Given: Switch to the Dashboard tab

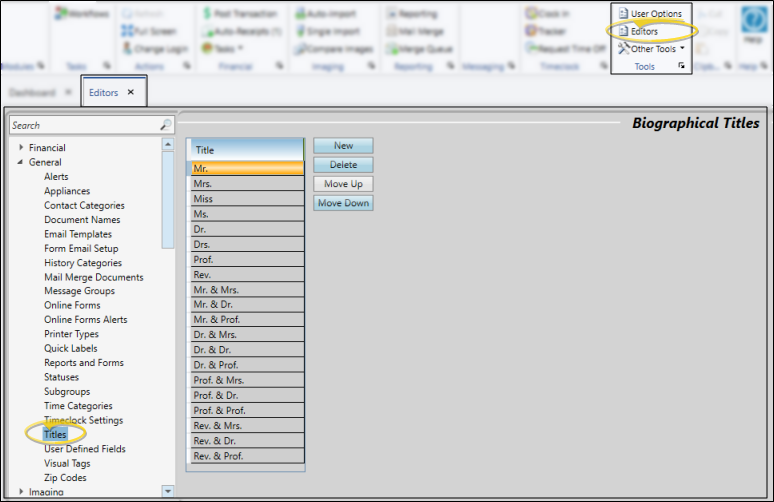Looking at the screenshot, I should coord(32,92).
